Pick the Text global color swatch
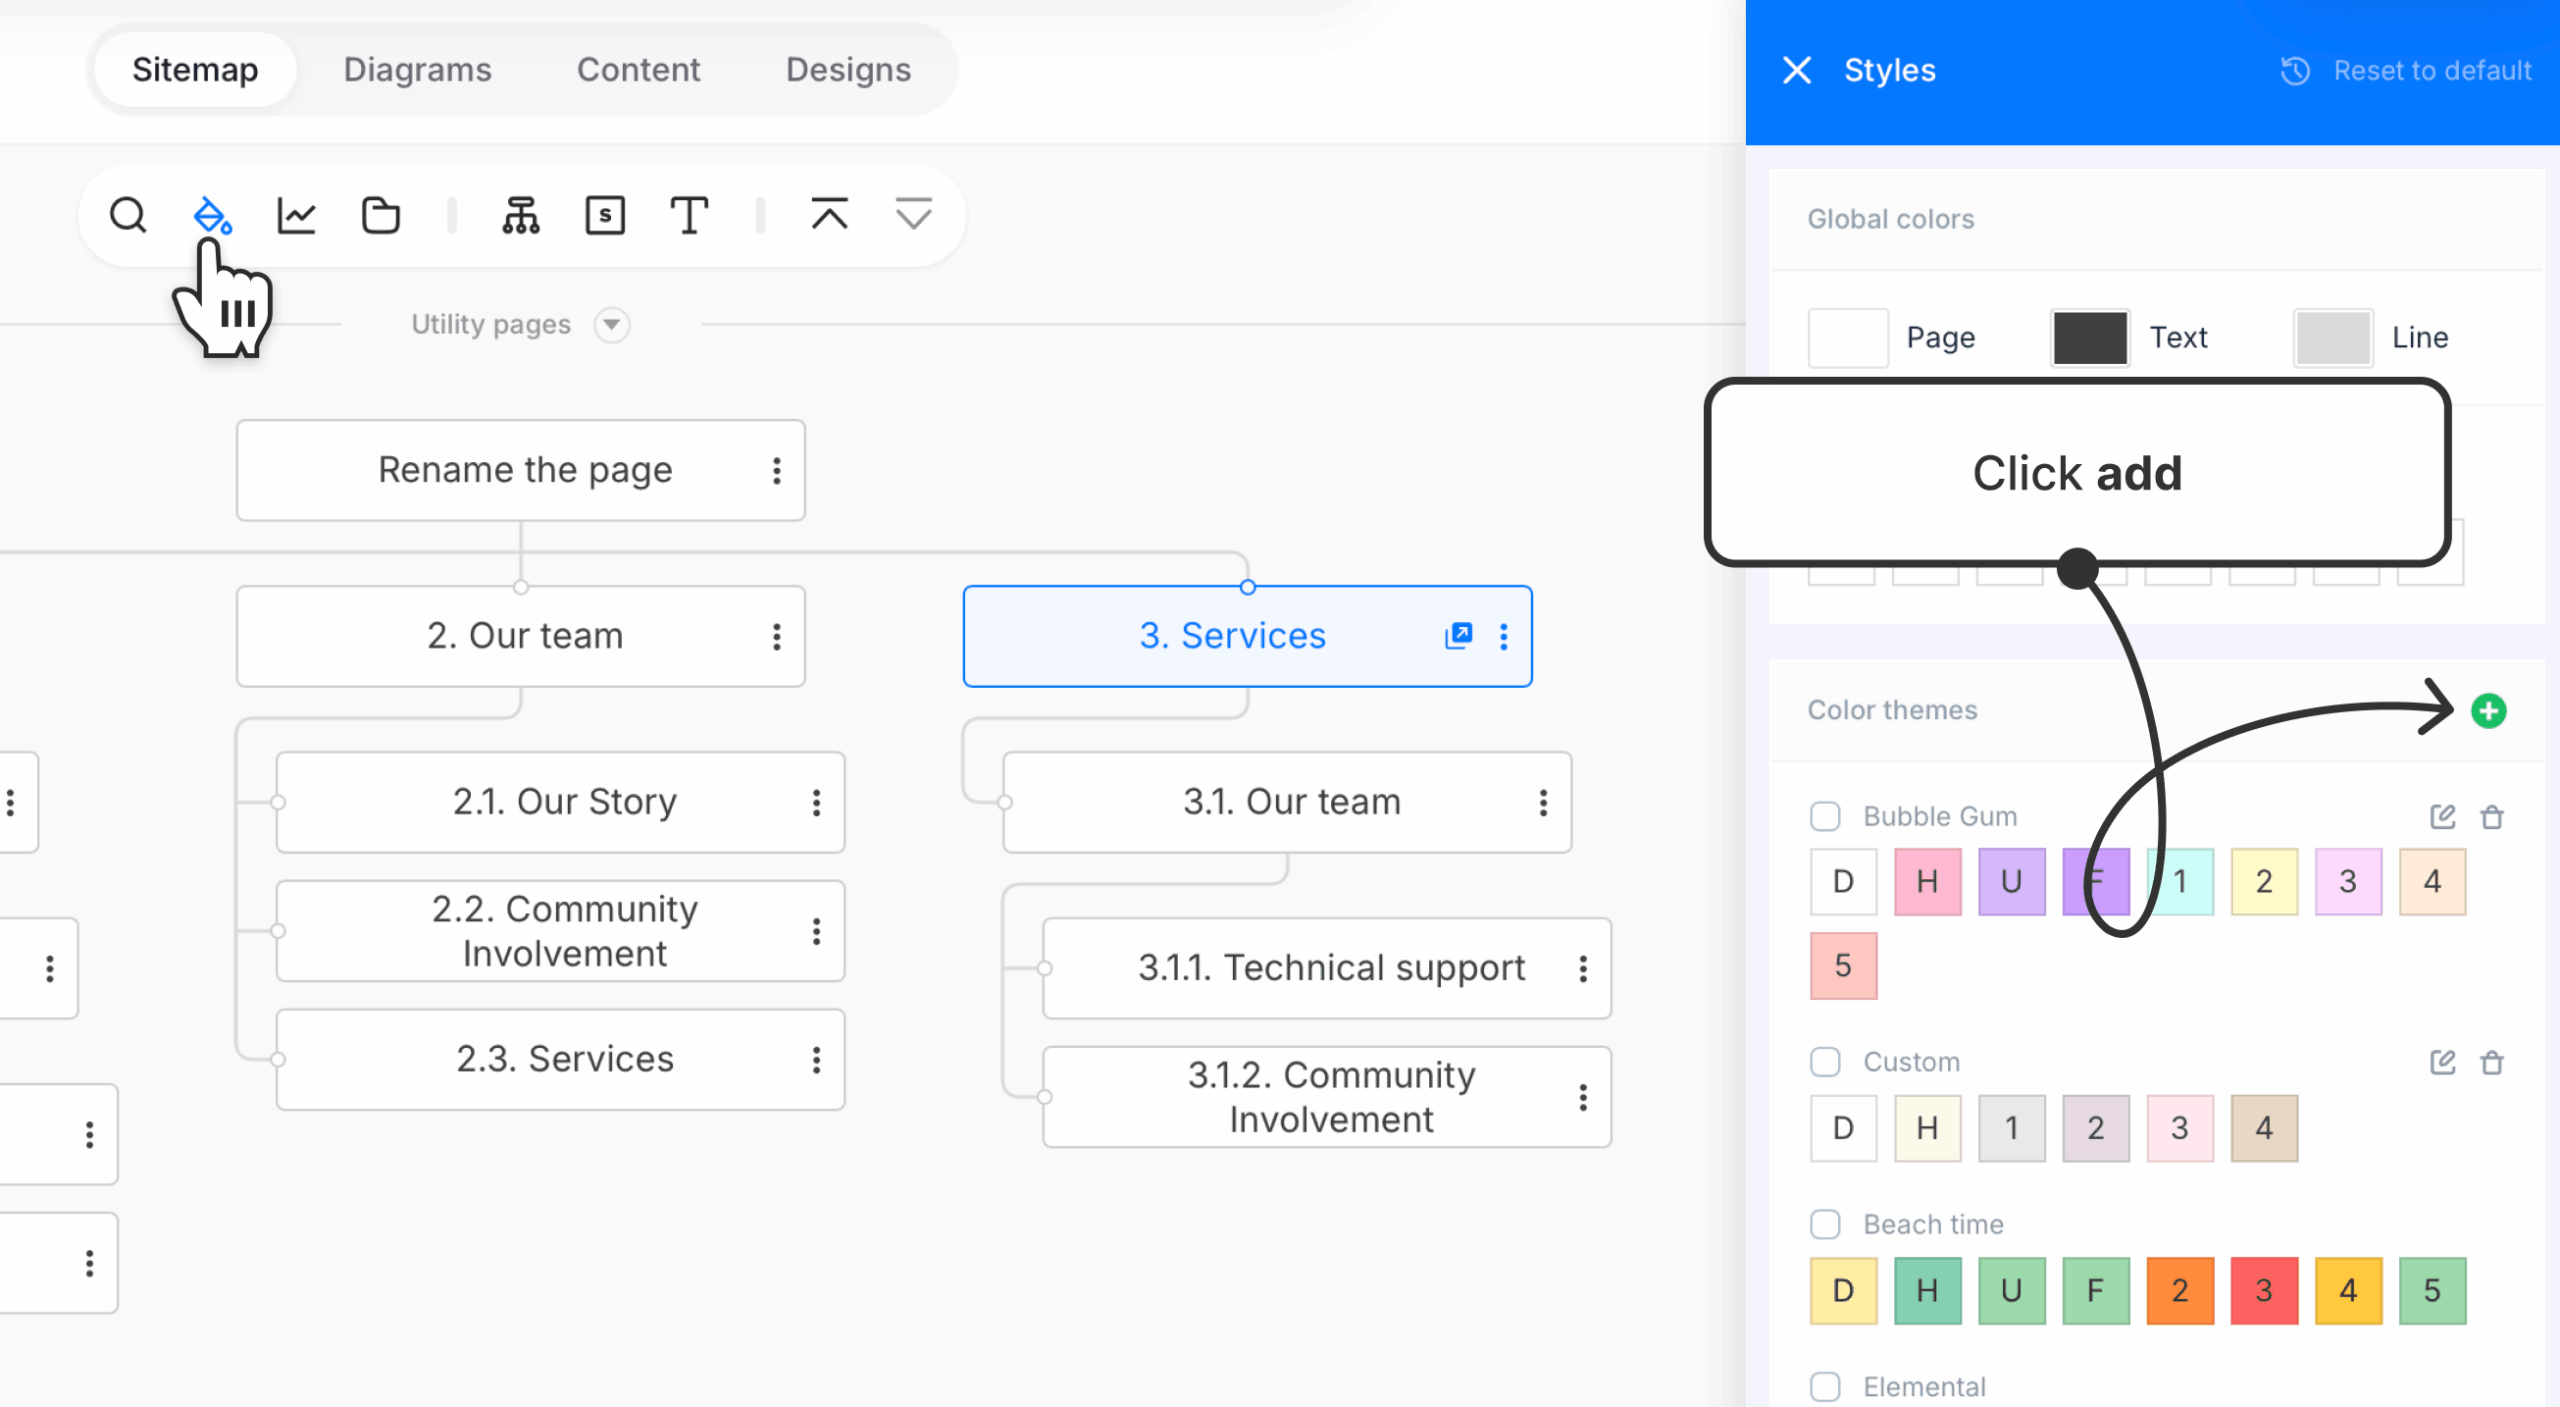The image size is (2560, 1407). tap(2090, 338)
